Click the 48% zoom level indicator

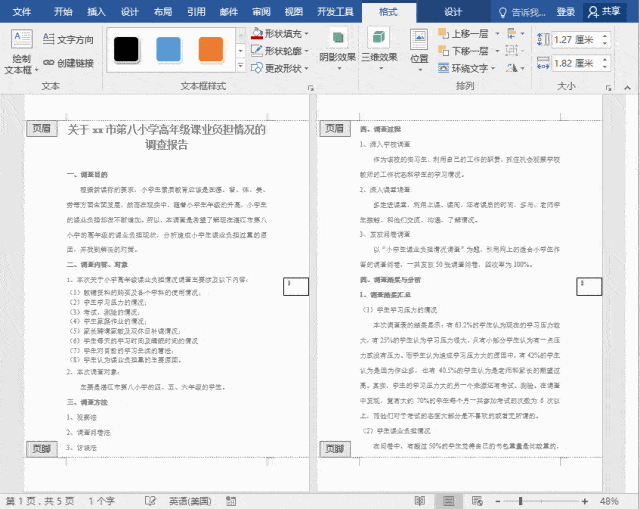(x=609, y=501)
